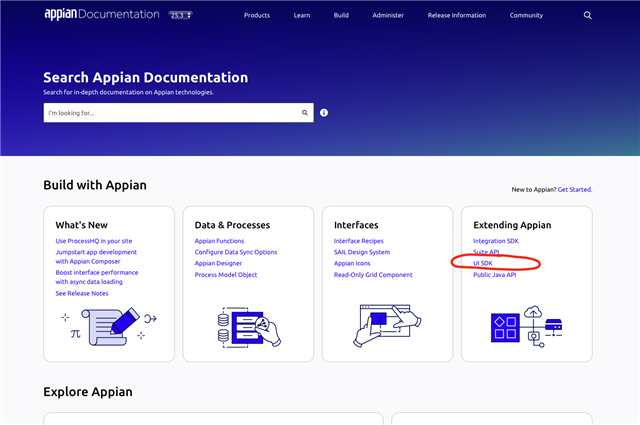Viewport: 640px width, 425px height.
Task: View the See Release Notes link
Action: point(88,294)
